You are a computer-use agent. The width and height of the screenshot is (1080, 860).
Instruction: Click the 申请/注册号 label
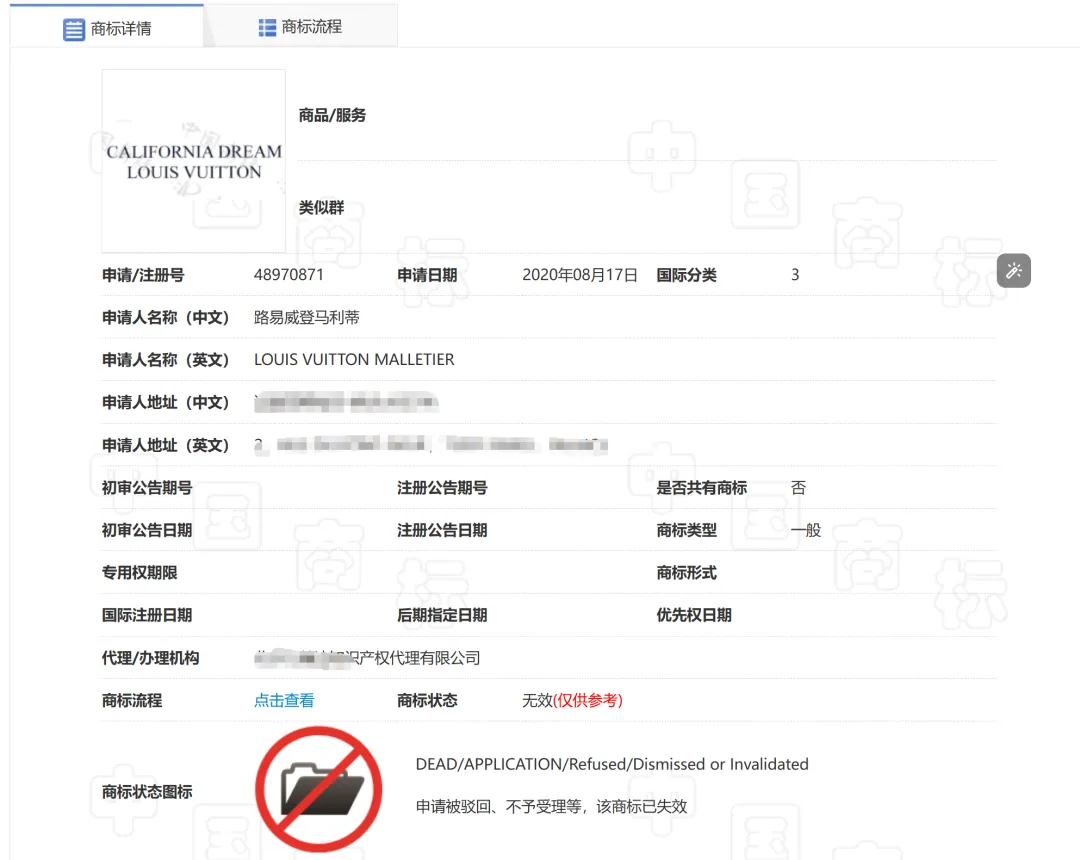[143, 275]
